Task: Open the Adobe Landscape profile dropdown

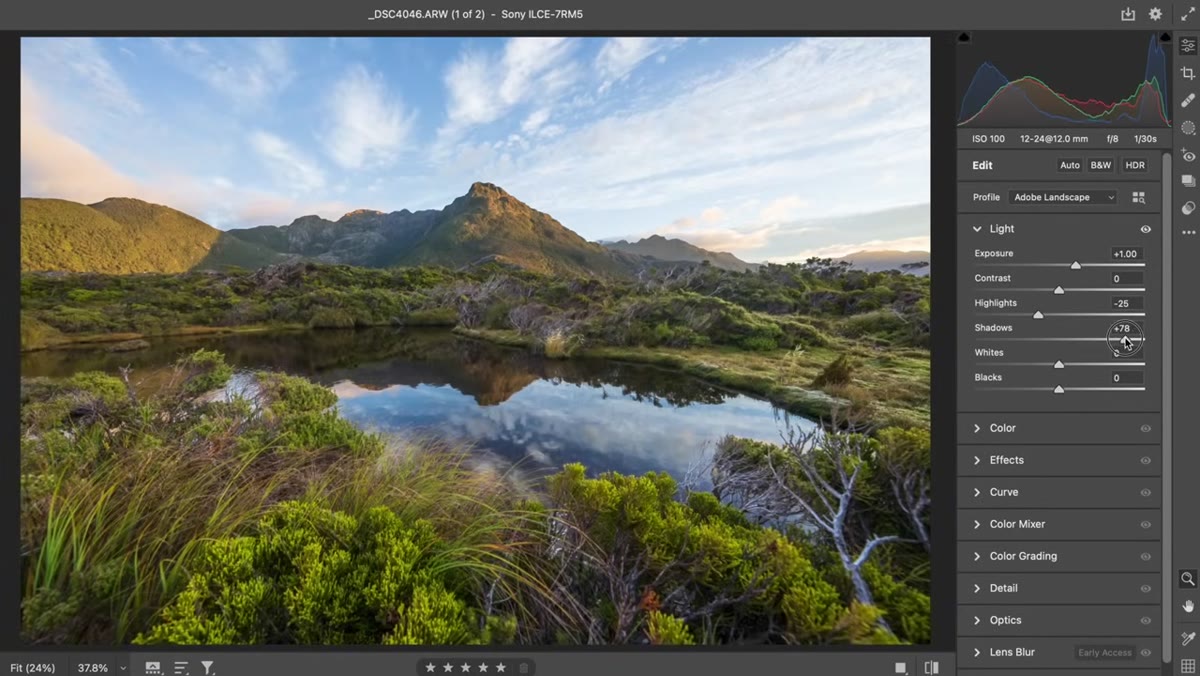Action: (x=1062, y=197)
